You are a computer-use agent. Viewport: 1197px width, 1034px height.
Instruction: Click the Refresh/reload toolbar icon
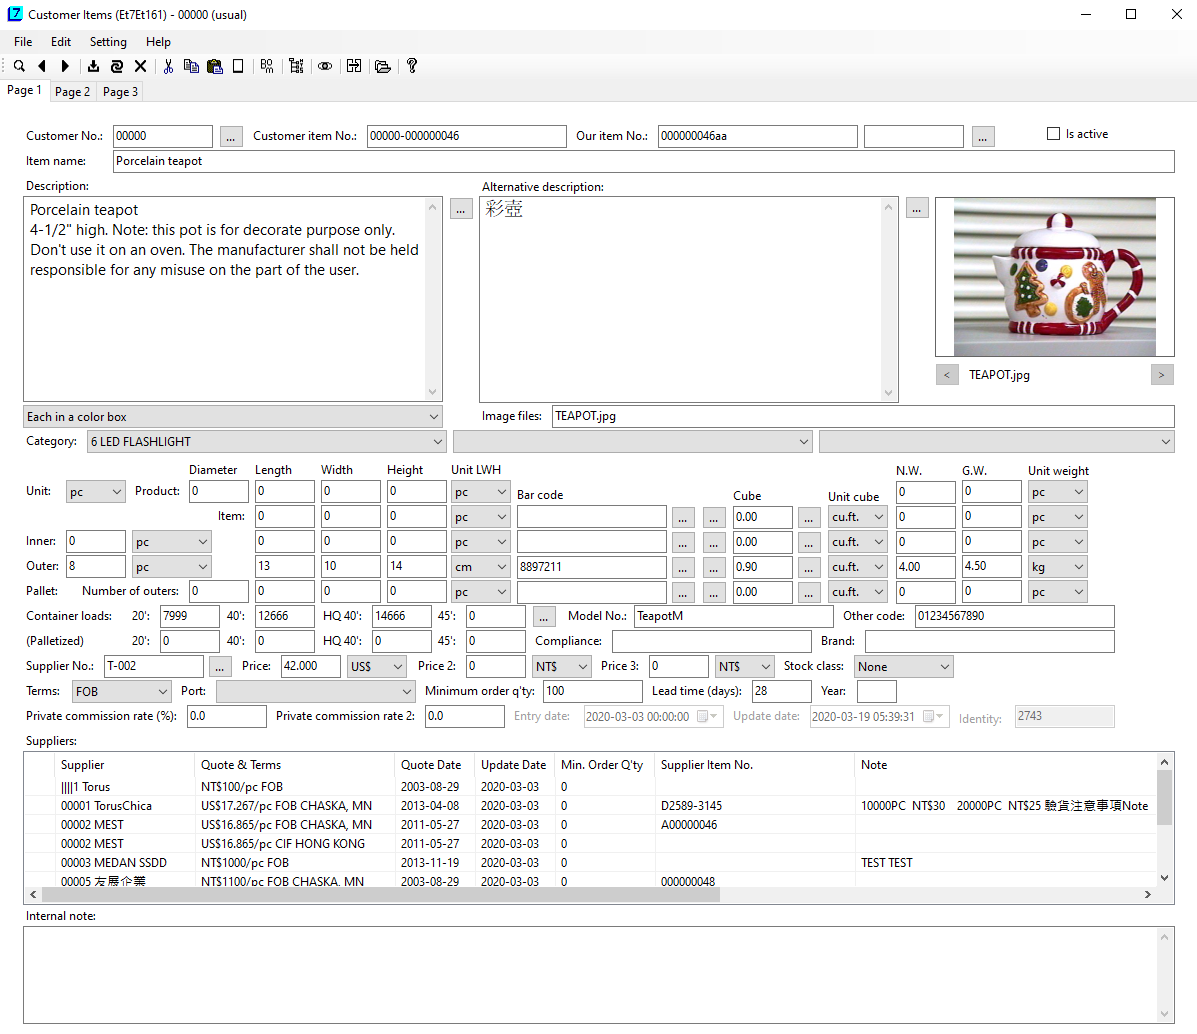click(117, 66)
